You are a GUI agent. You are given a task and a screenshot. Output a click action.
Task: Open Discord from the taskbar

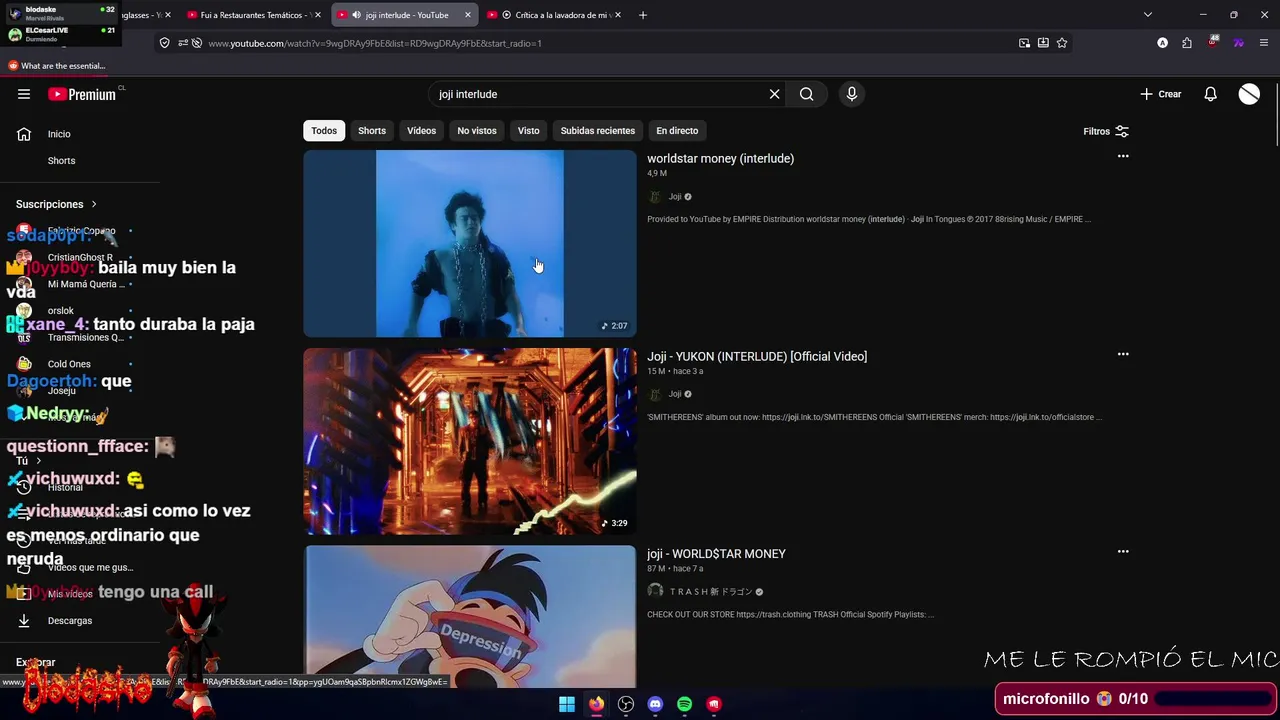click(655, 704)
